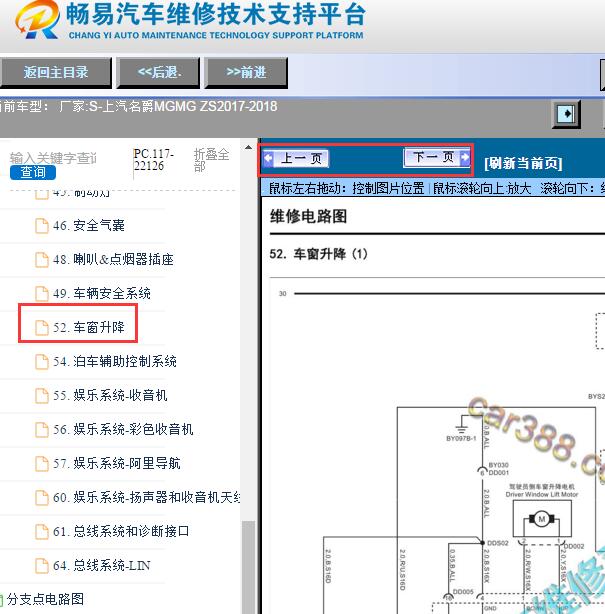This screenshot has height=614, width=605.
Task: Focus the keyword search input field
Action: (53, 158)
